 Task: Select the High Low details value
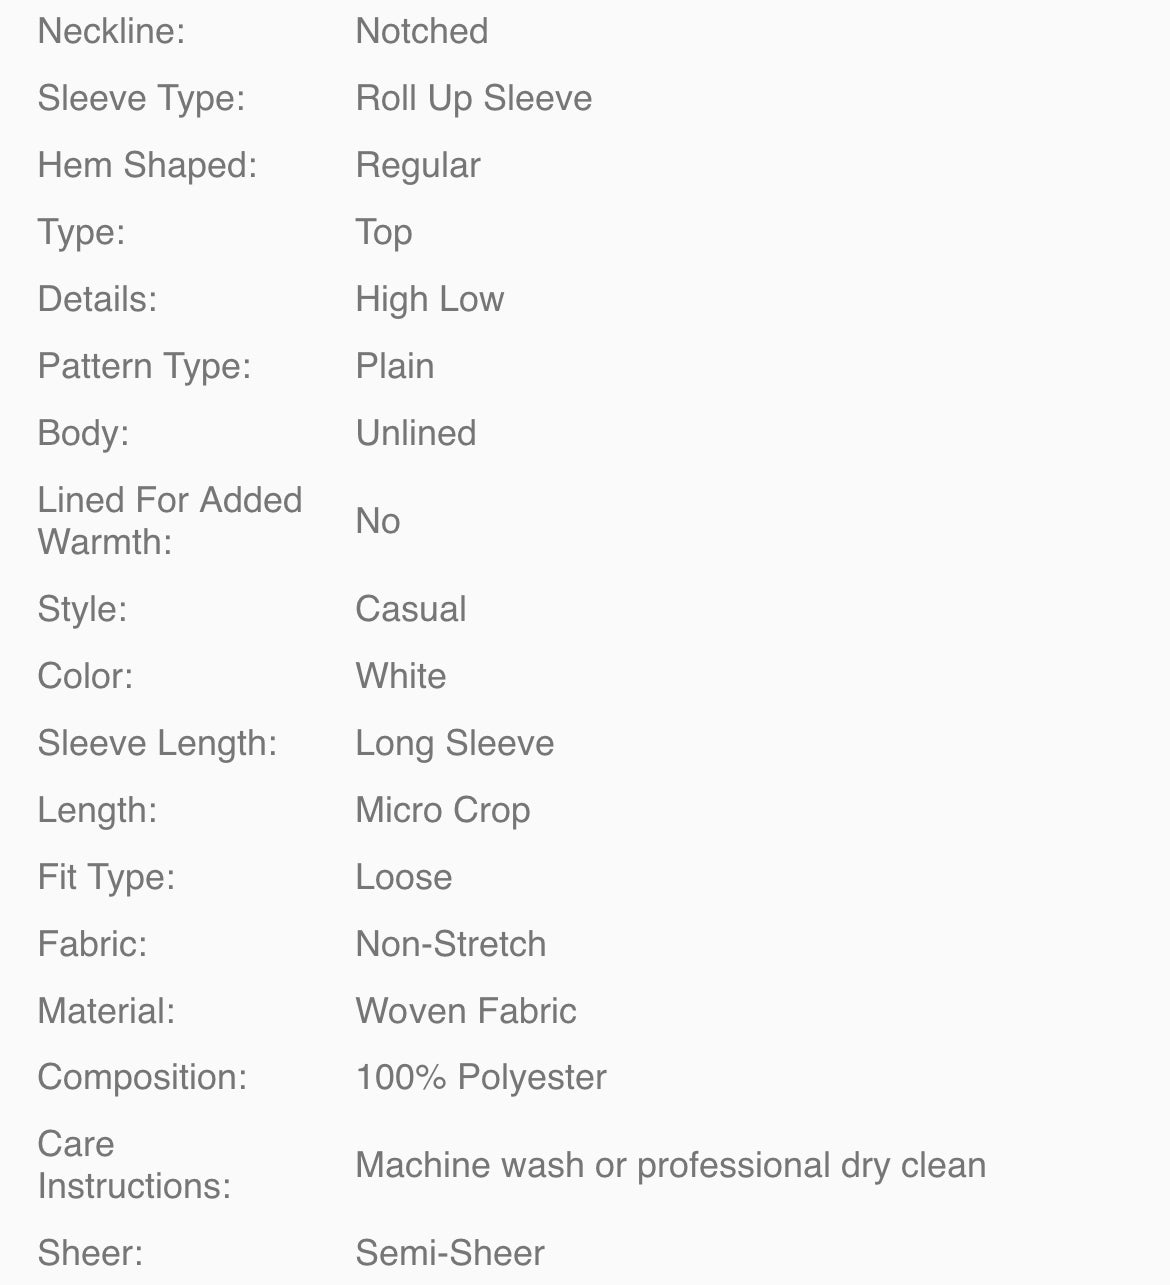429,299
